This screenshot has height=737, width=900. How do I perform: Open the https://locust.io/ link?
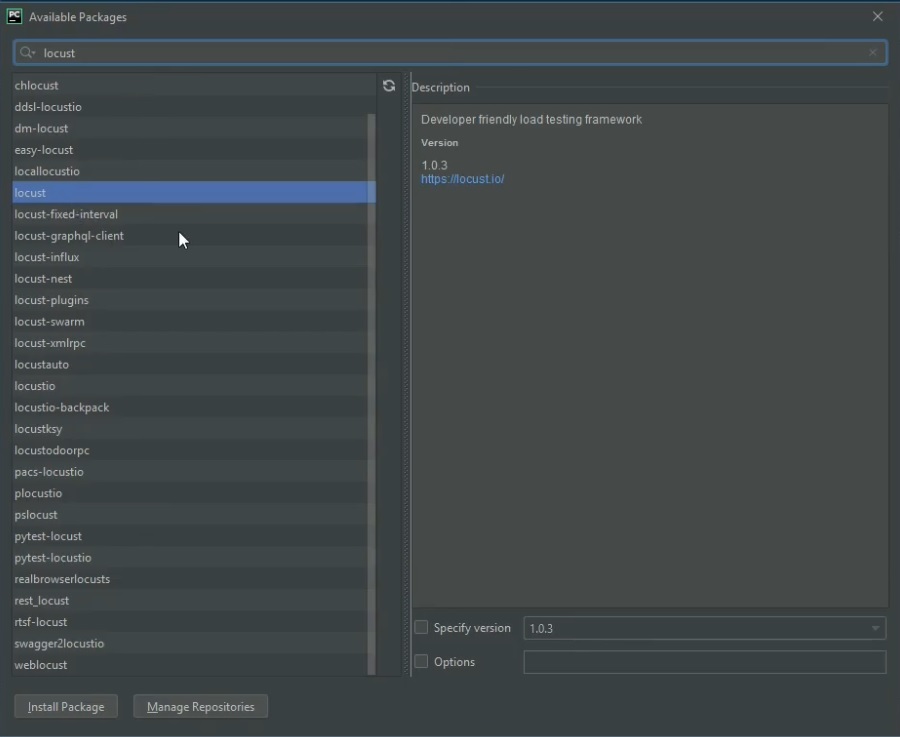[463, 179]
